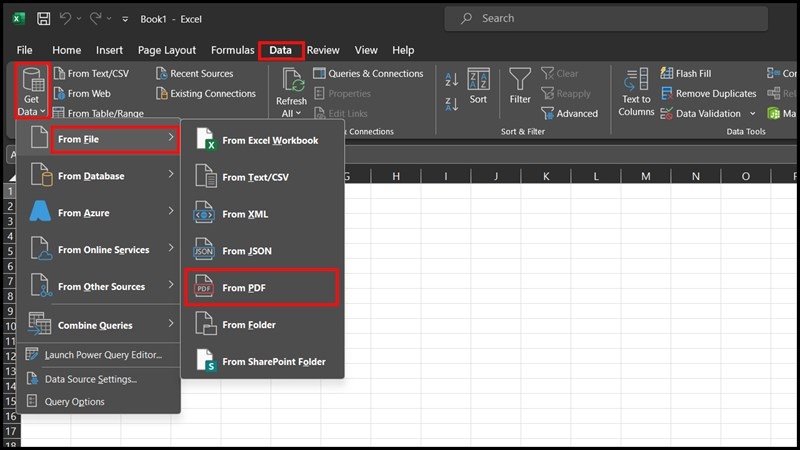Click the Save icon in title bar
The width and height of the screenshot is (800, 450).
pos(43,18)
